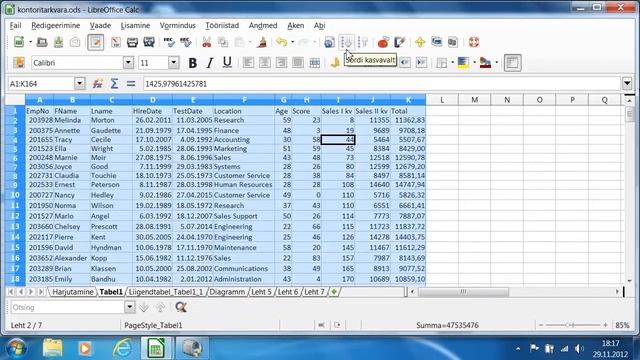Save the document with Save icon
This screenshot has height=360, width=640.
pyautogui.click(x=58, y=42)
